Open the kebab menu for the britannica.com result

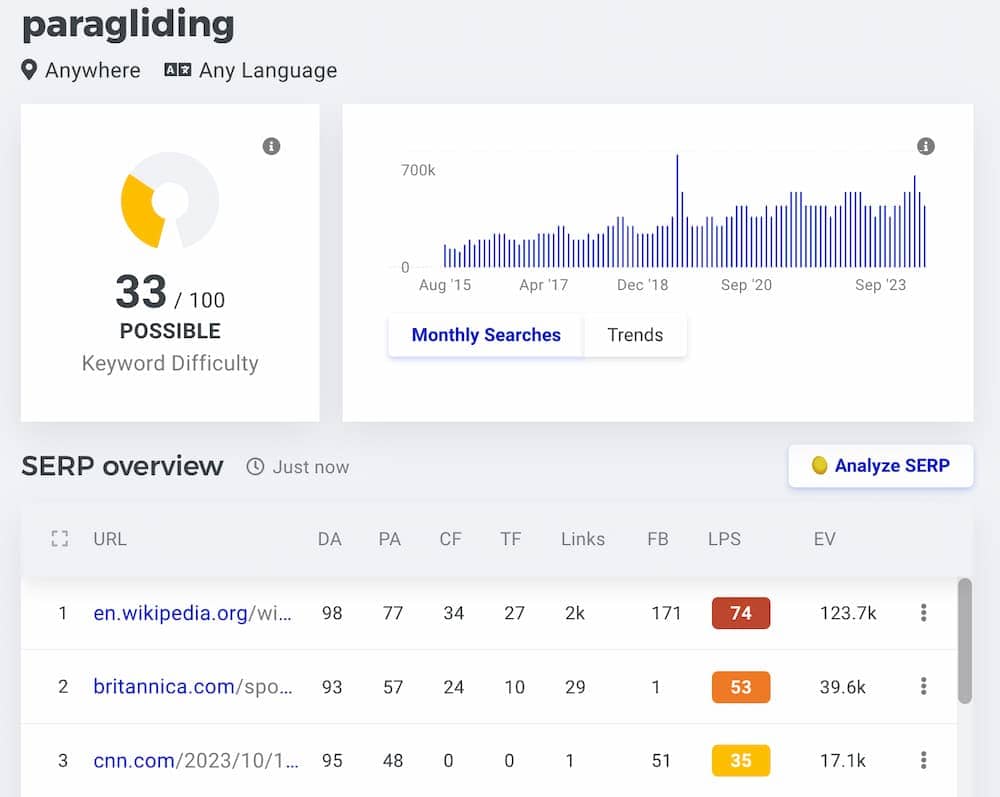pos(923,686)
